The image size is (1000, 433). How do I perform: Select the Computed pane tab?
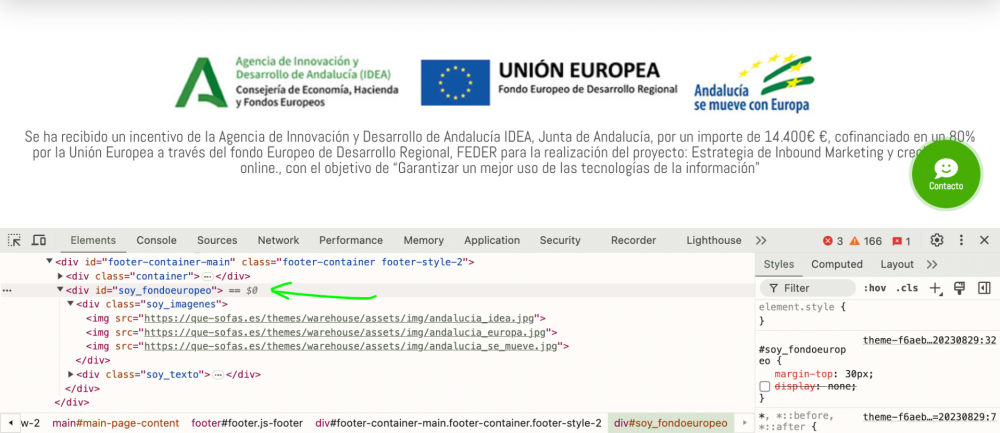(x=837, y=264)
